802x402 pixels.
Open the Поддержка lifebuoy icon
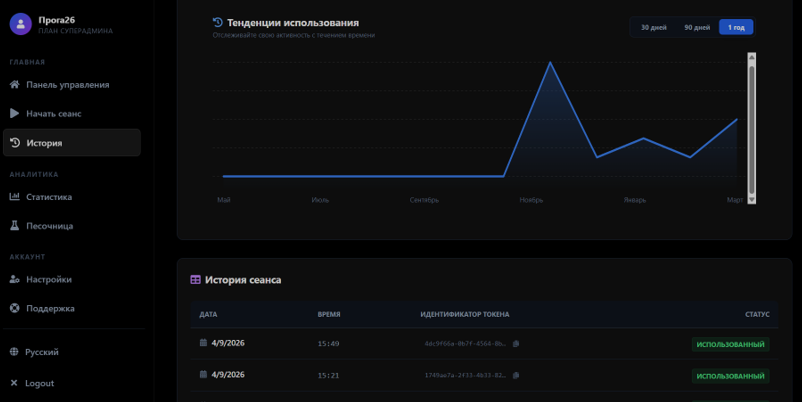[14, 309]
